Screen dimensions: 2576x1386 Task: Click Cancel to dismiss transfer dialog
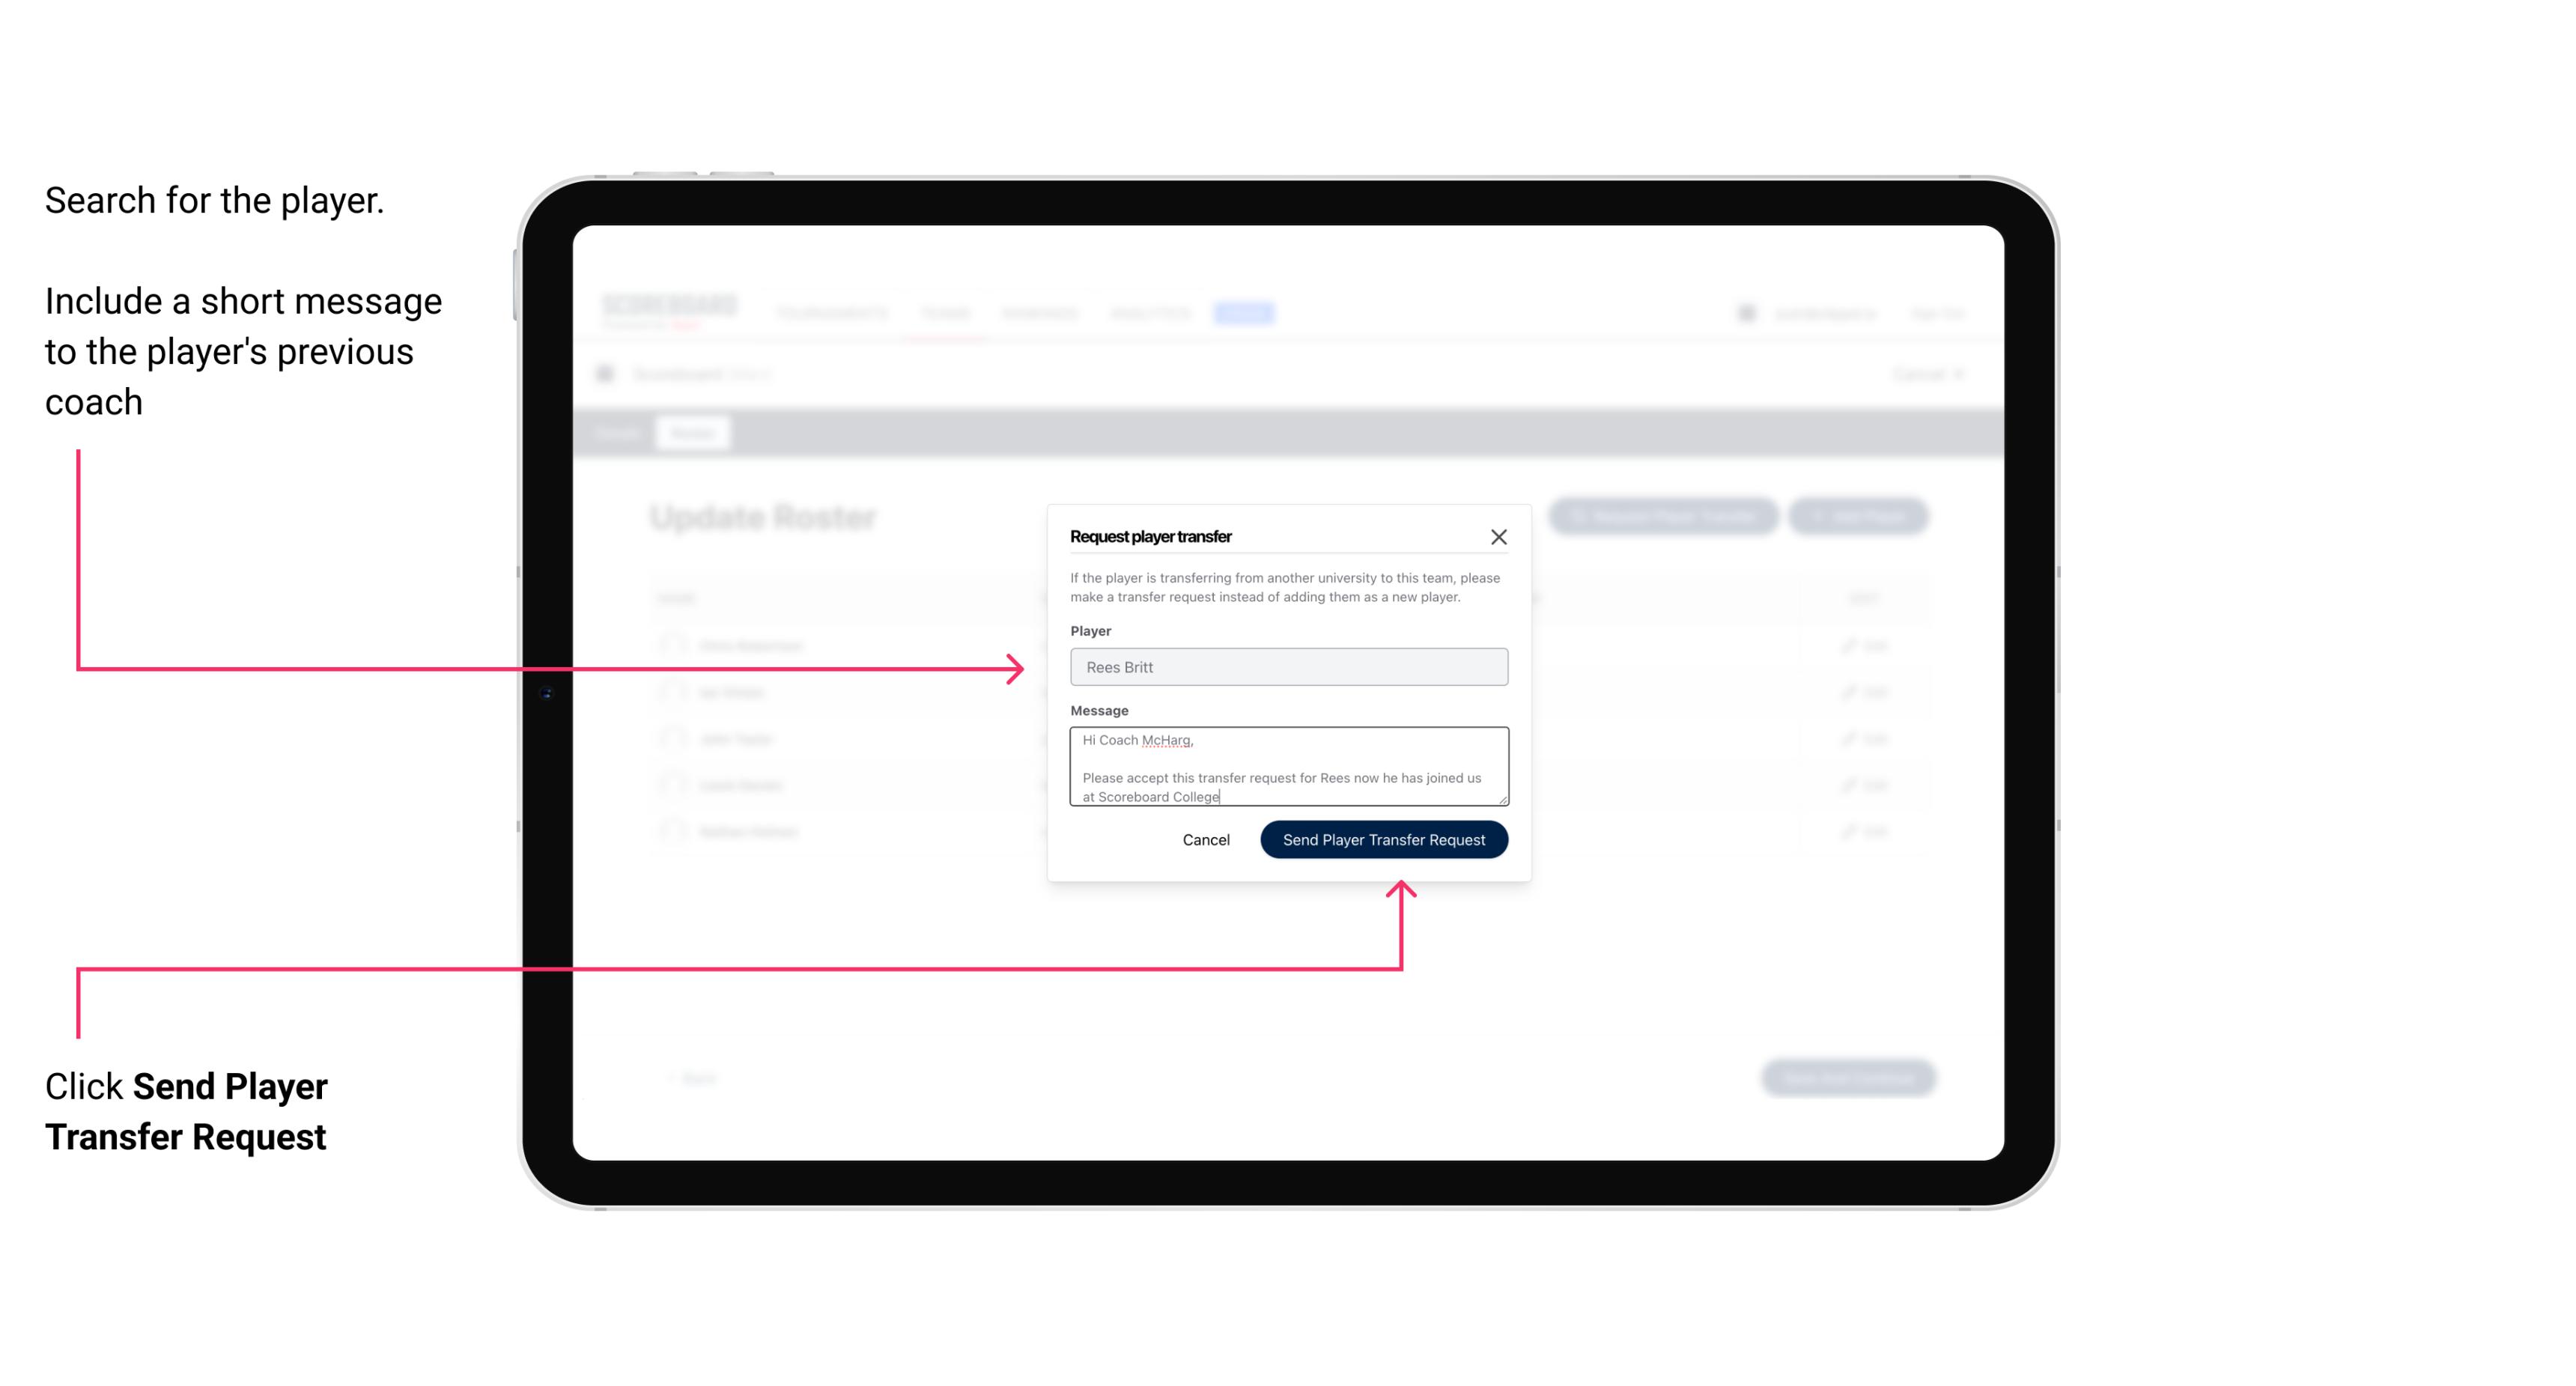point(1209,838)
